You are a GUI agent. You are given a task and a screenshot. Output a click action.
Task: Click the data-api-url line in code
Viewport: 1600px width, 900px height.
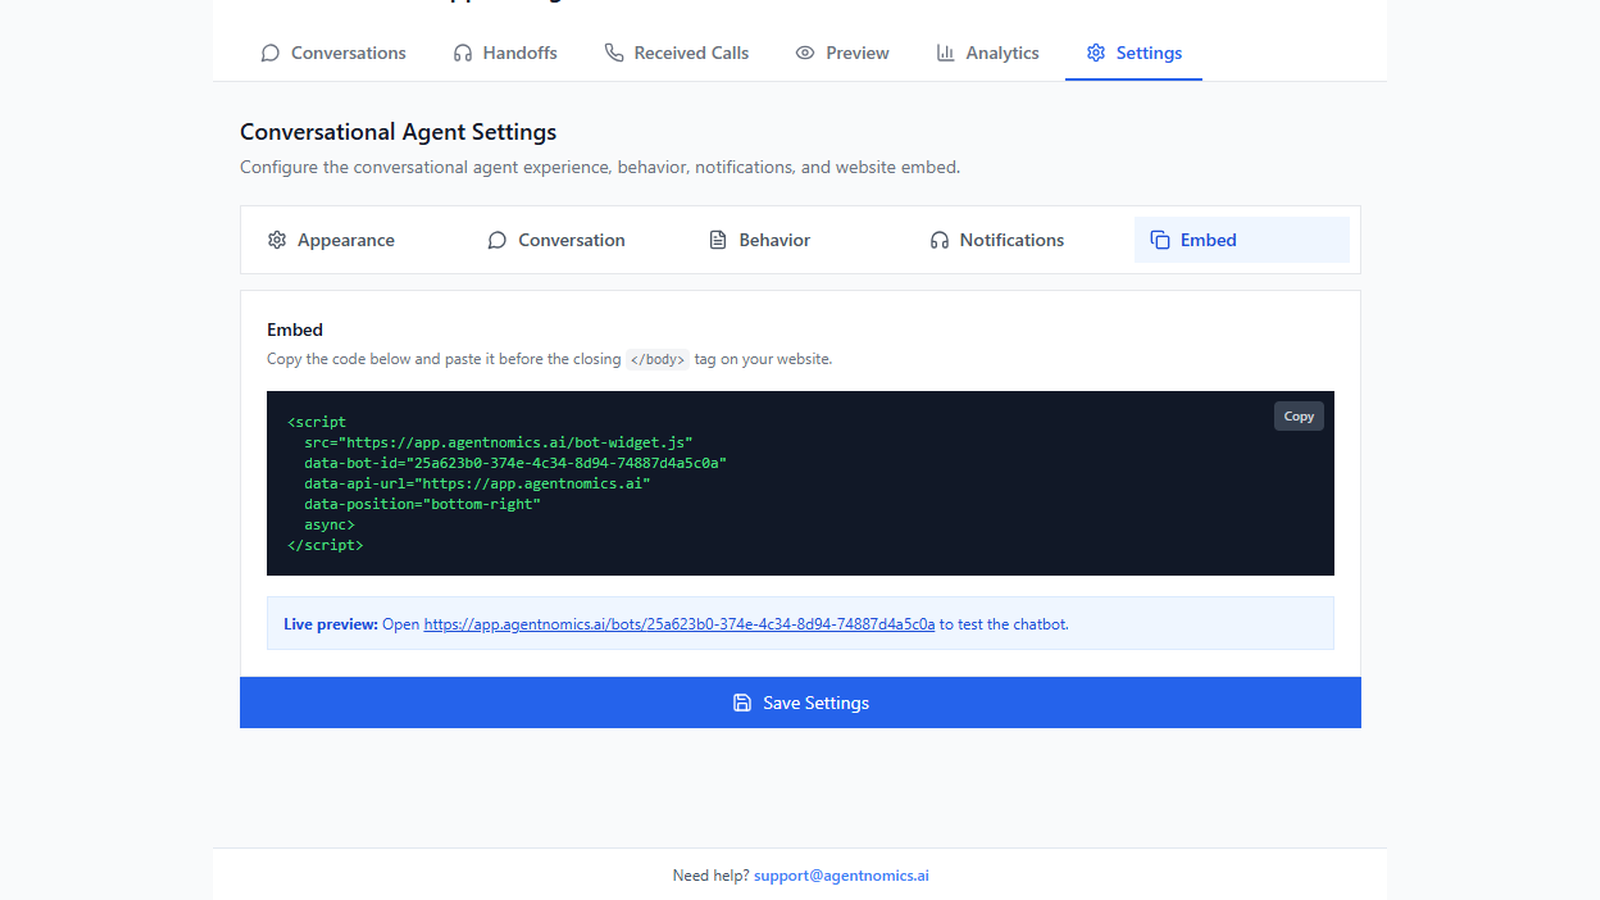(x=477, y=483)
